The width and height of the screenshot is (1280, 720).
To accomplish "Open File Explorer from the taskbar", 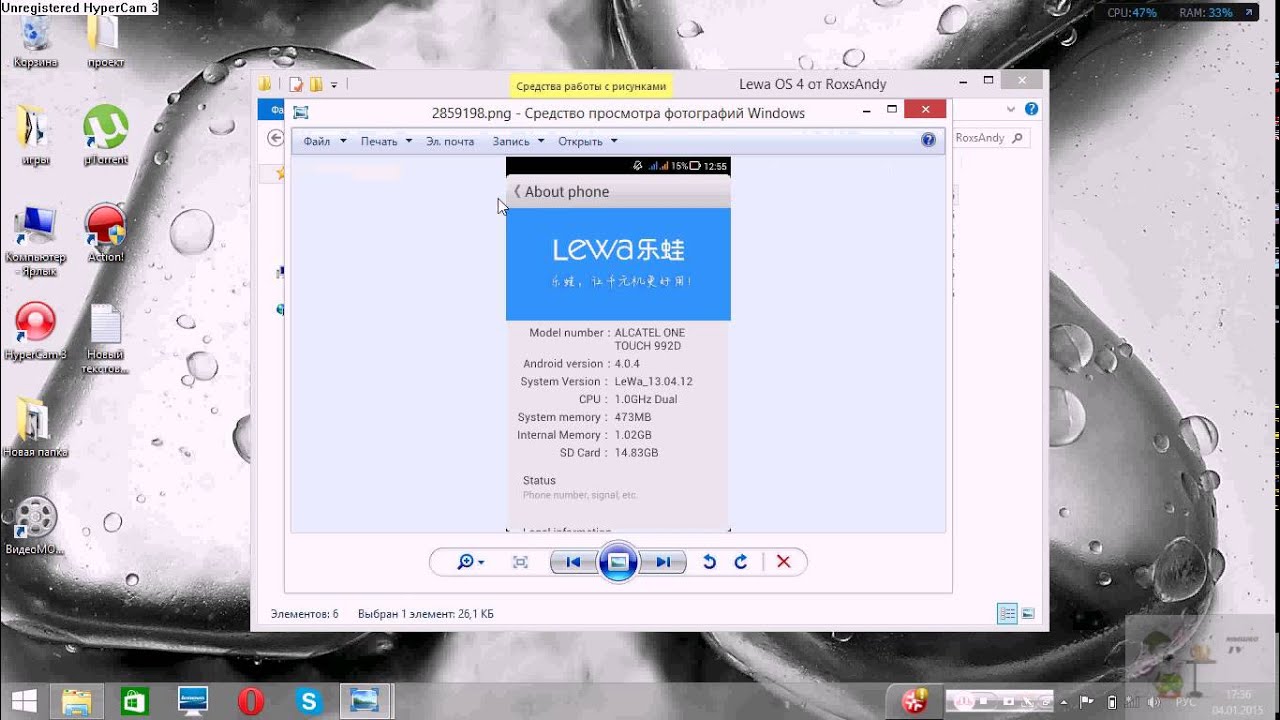I will point(77,701).
